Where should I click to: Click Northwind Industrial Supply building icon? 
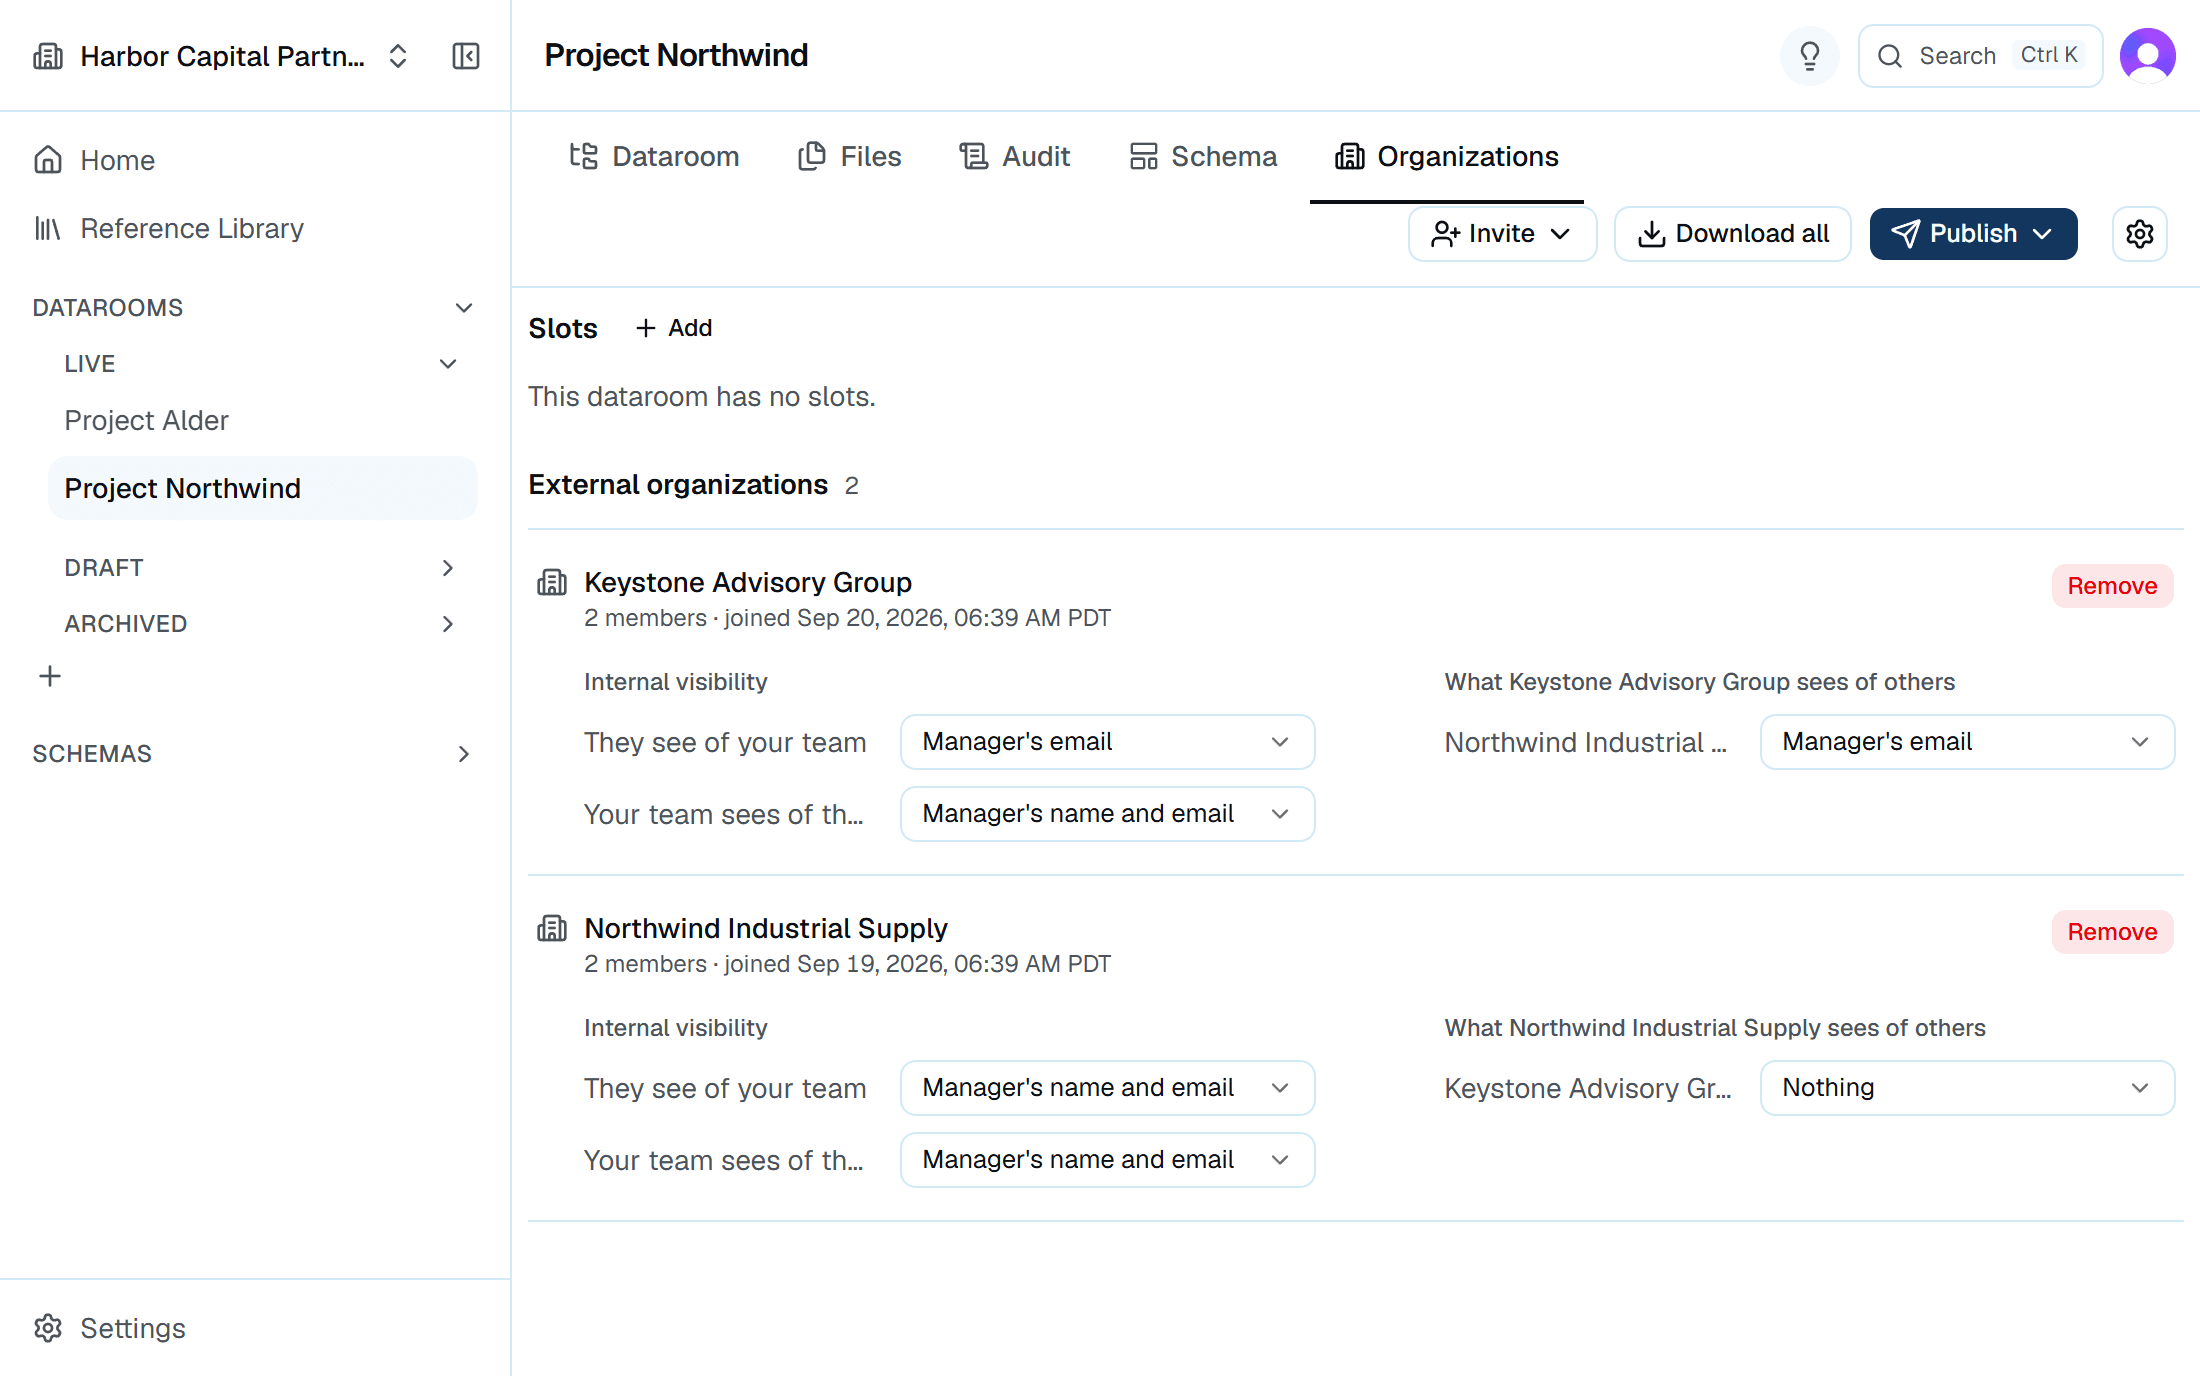click(x=552, y=928)
